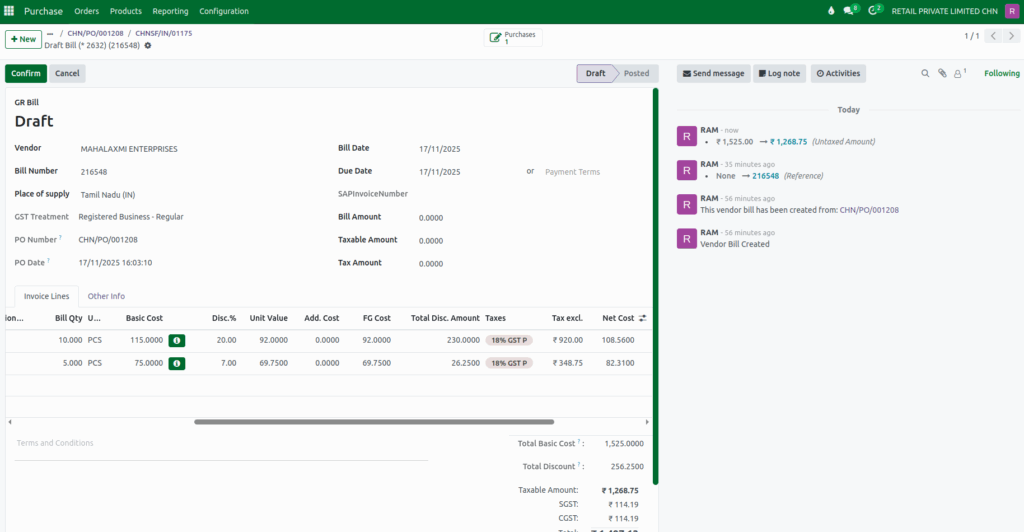Open the conversations chat icon
Screen dimensions: 1024x532
point(848,10)
